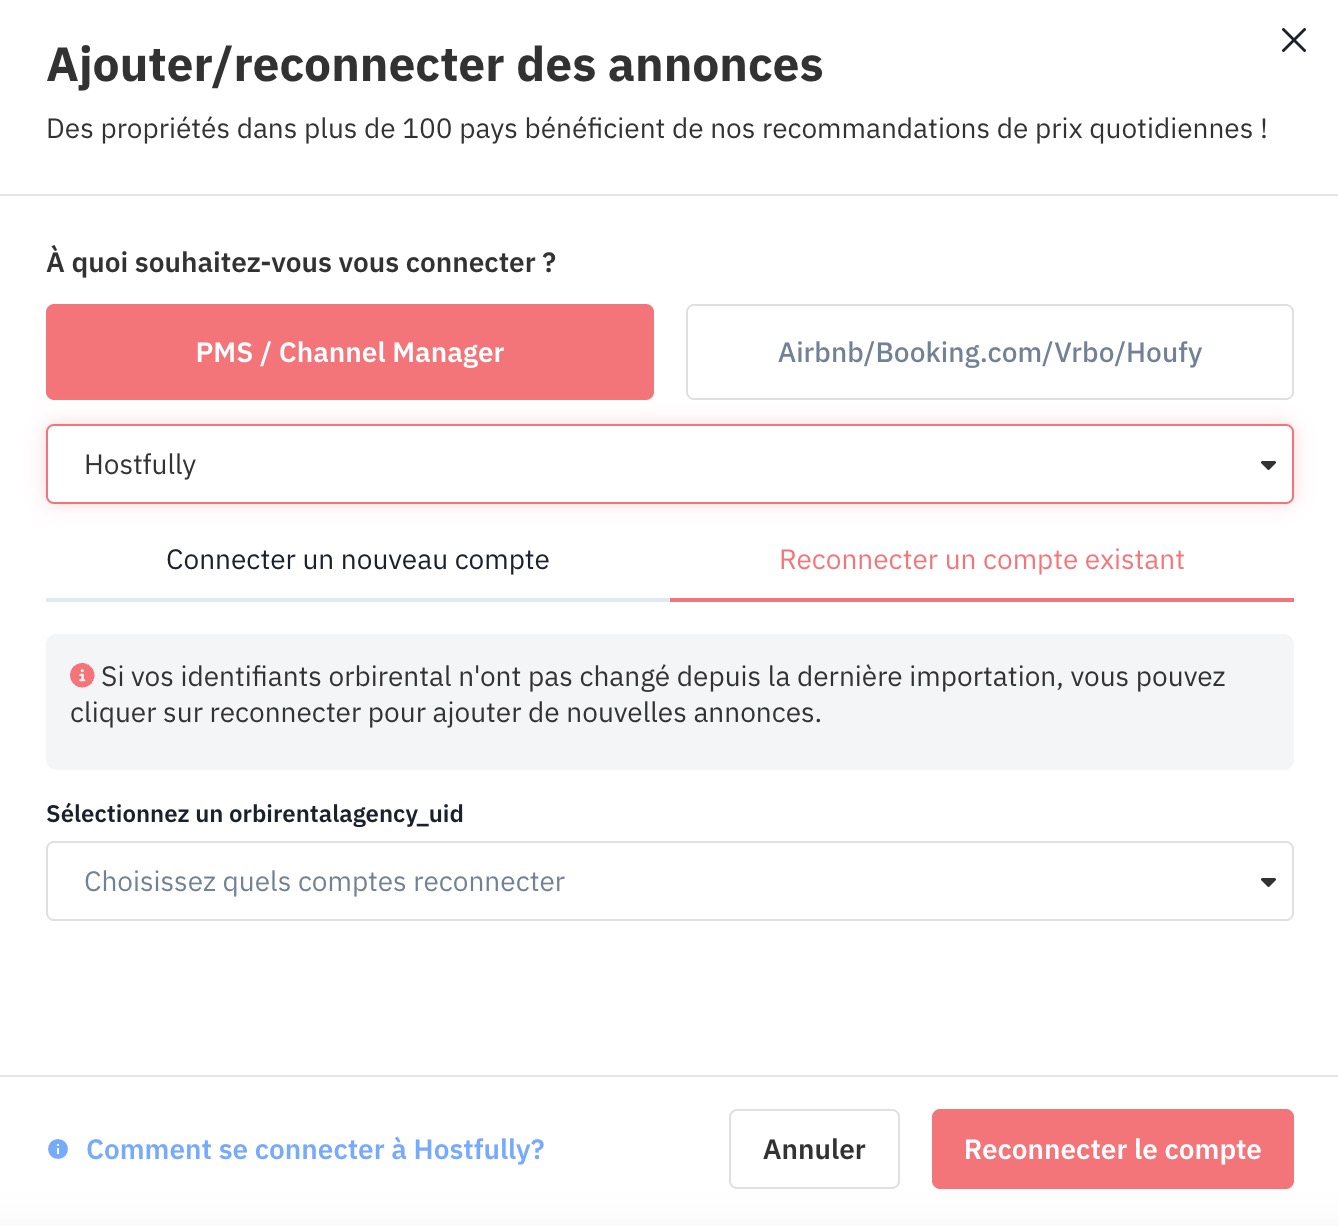The image size is (1338, 1226).
Task: Click the orbirental identifiants notice text
Action: (648, 695)
